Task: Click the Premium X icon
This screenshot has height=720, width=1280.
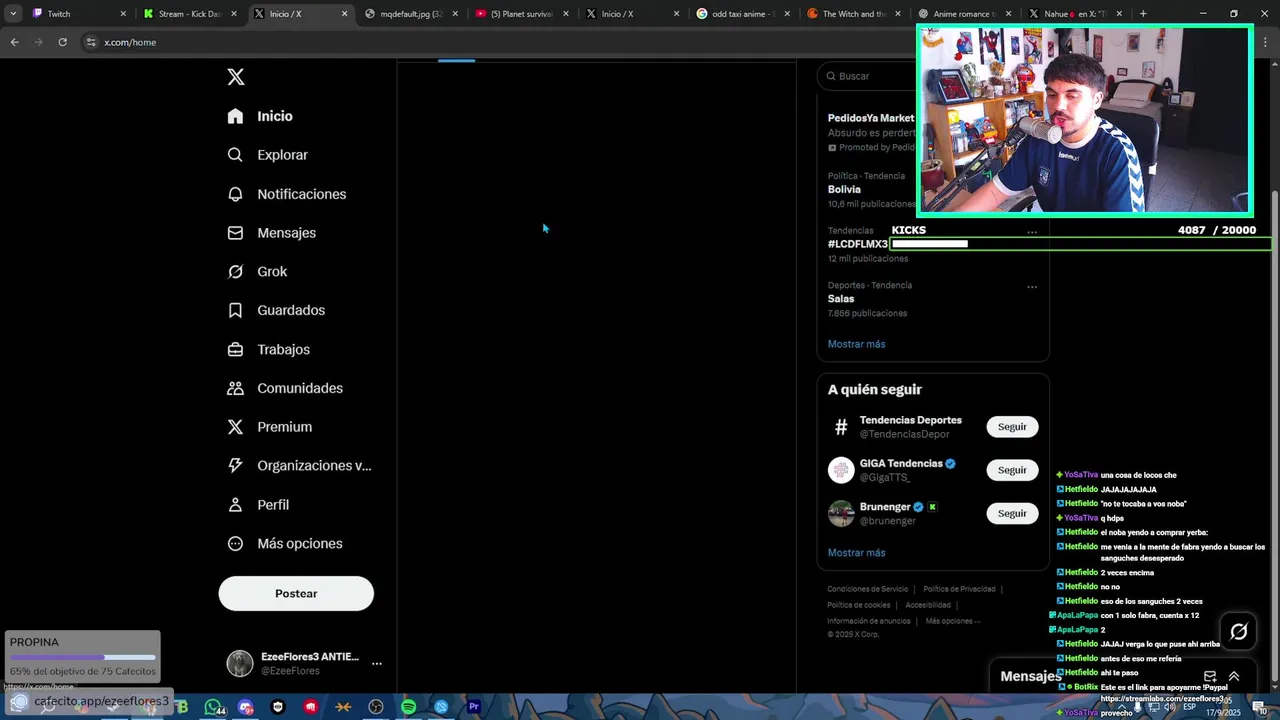Action: (235, 427)
